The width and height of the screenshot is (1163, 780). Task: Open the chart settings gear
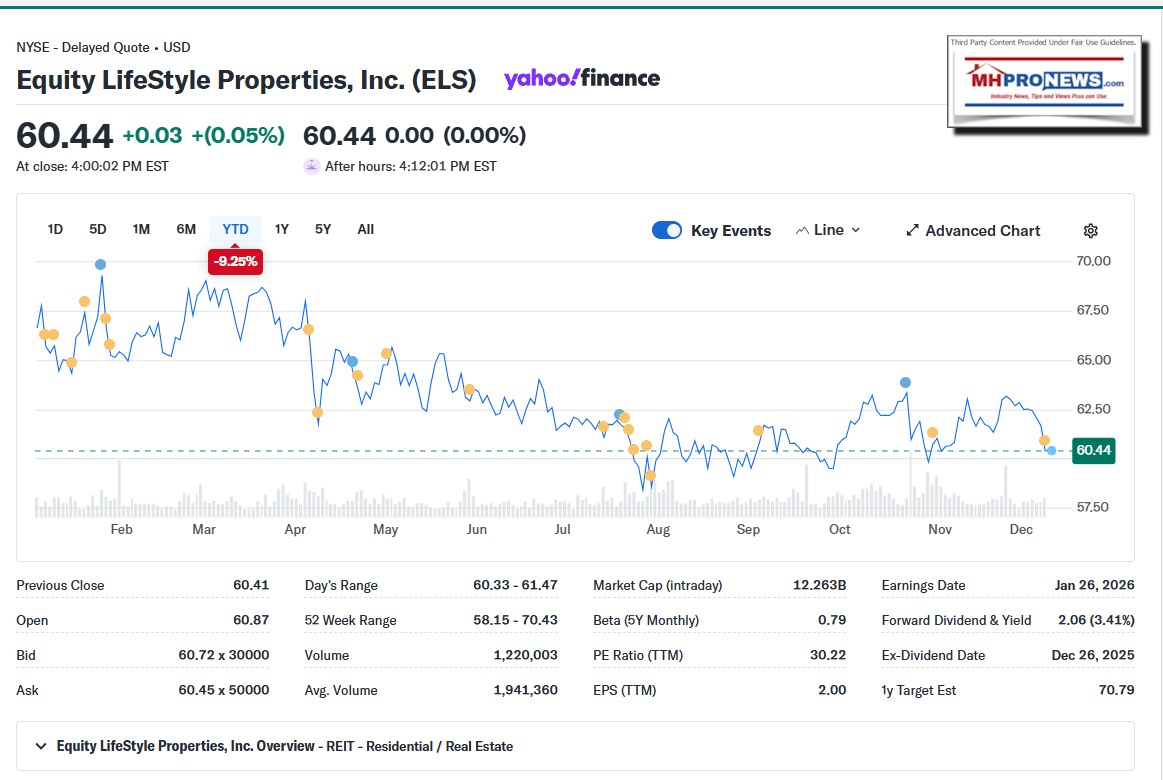pos(1090,230)
